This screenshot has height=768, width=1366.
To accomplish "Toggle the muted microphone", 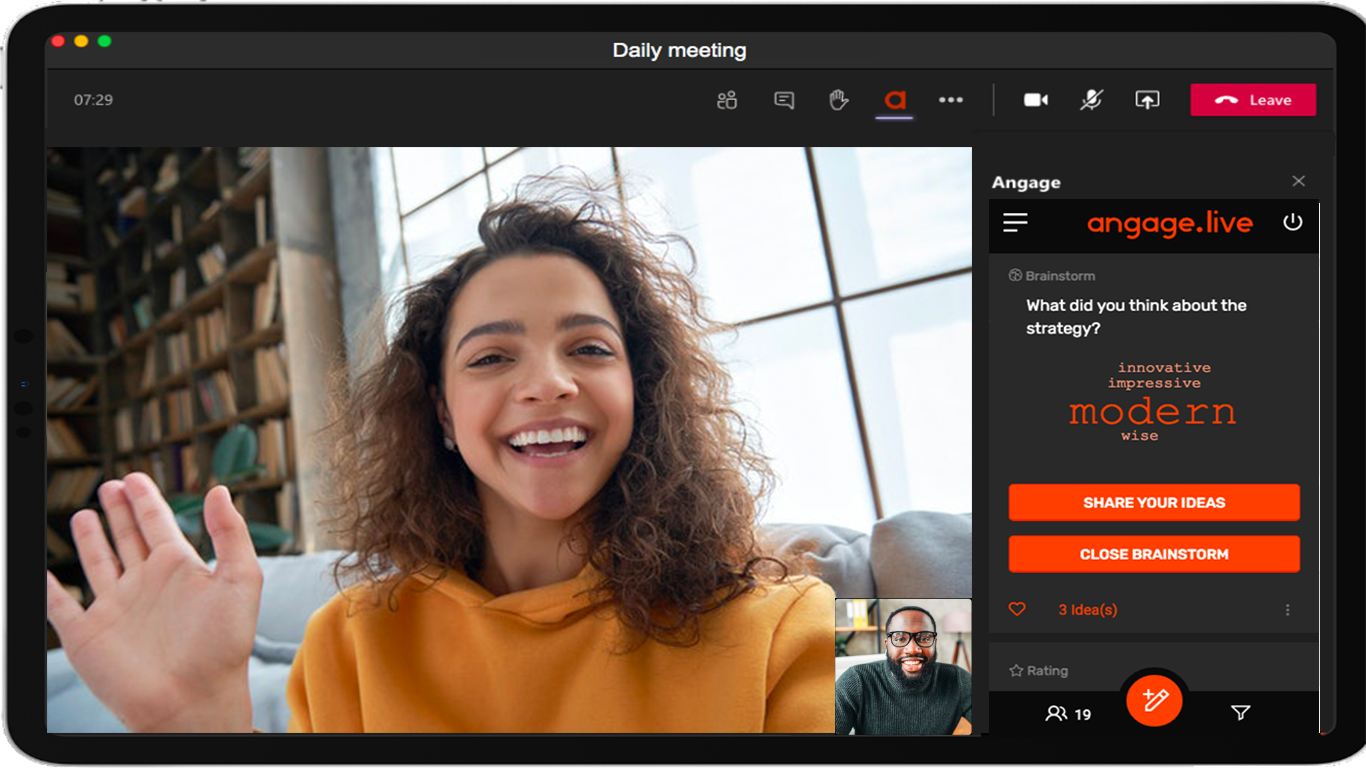I will [x=1091, y=100].
